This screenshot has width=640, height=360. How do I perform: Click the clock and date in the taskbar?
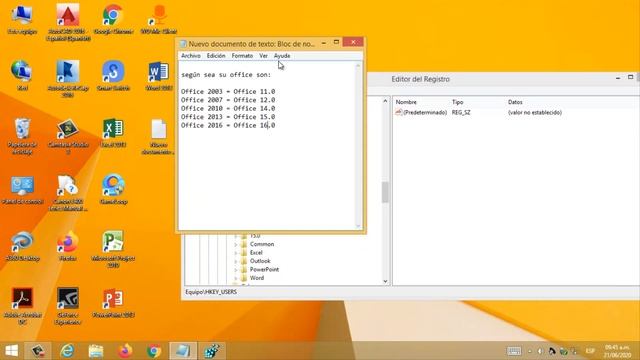point(617,351)
